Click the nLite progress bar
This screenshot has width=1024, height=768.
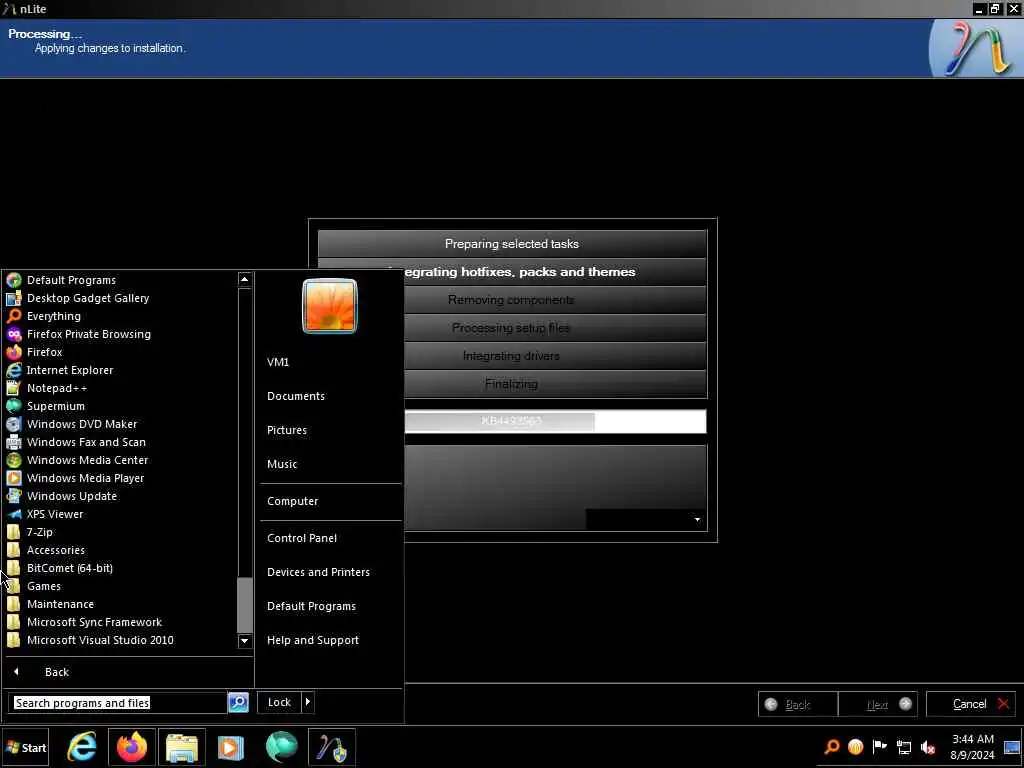555,421
